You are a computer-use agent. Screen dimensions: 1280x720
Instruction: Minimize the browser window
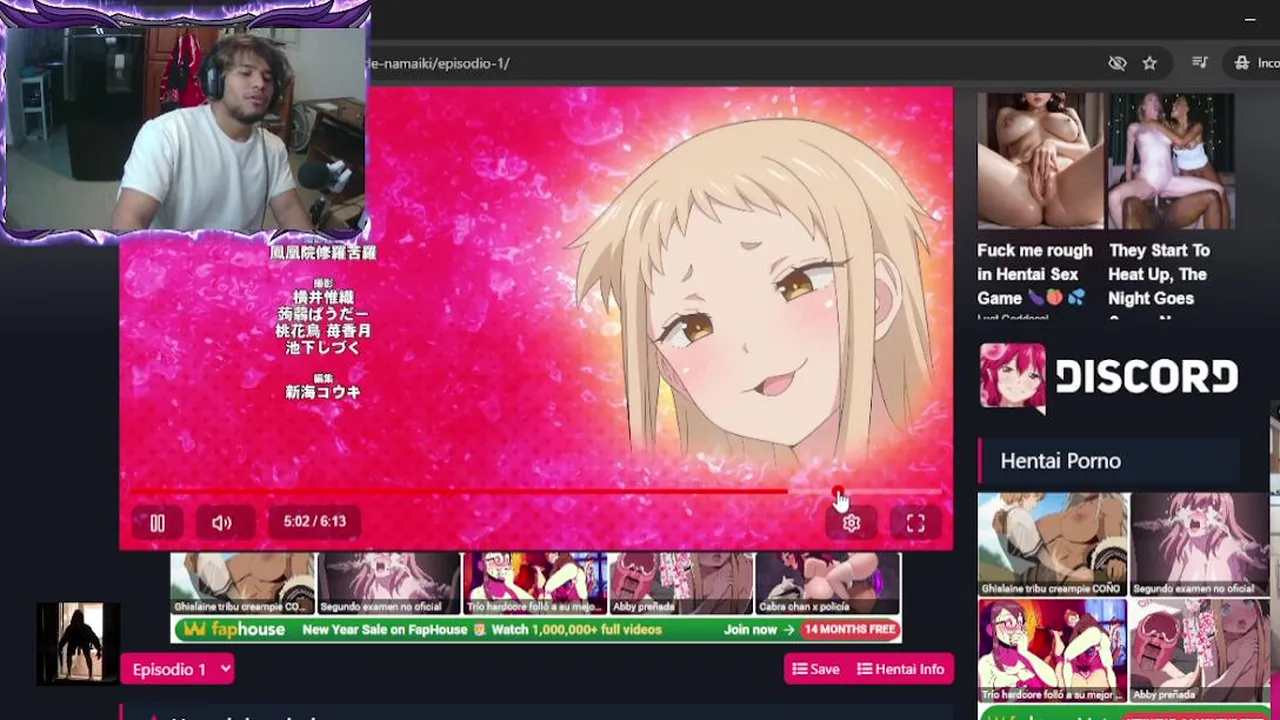pos(1250,19)
